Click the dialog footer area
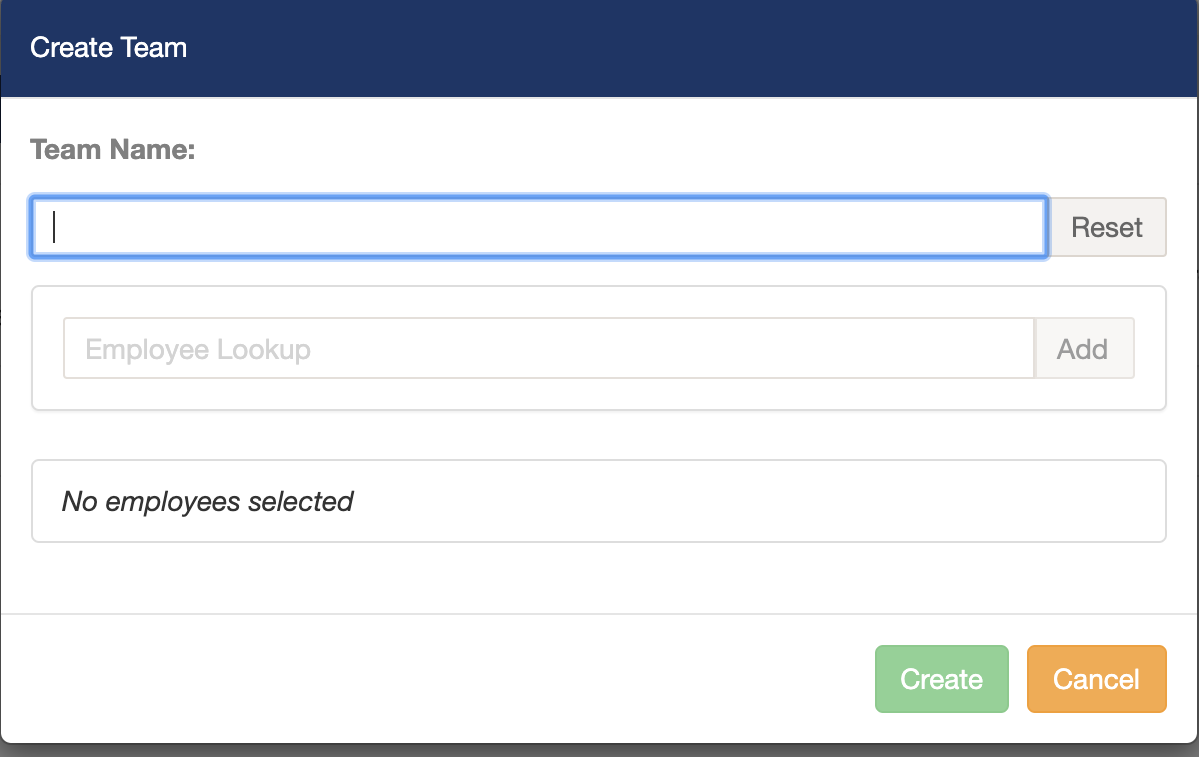 400,678
